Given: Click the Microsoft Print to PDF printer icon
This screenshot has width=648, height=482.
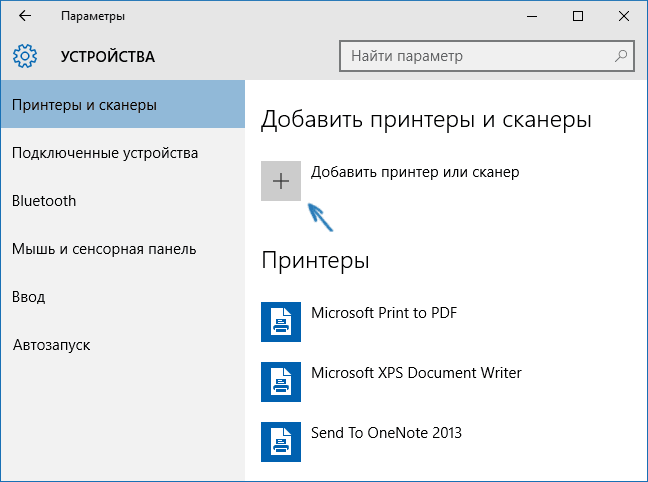Looking at the screenshot, I should point(280,322).
